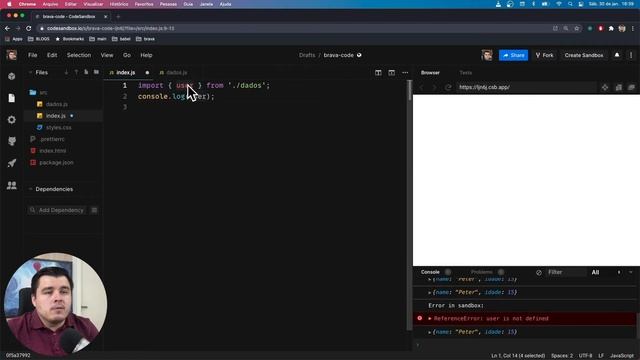The height and width of the screenshot is (360, 640).
Task: Open the Sandbox Info cube icon in sidebar
Action: [11, 76]
